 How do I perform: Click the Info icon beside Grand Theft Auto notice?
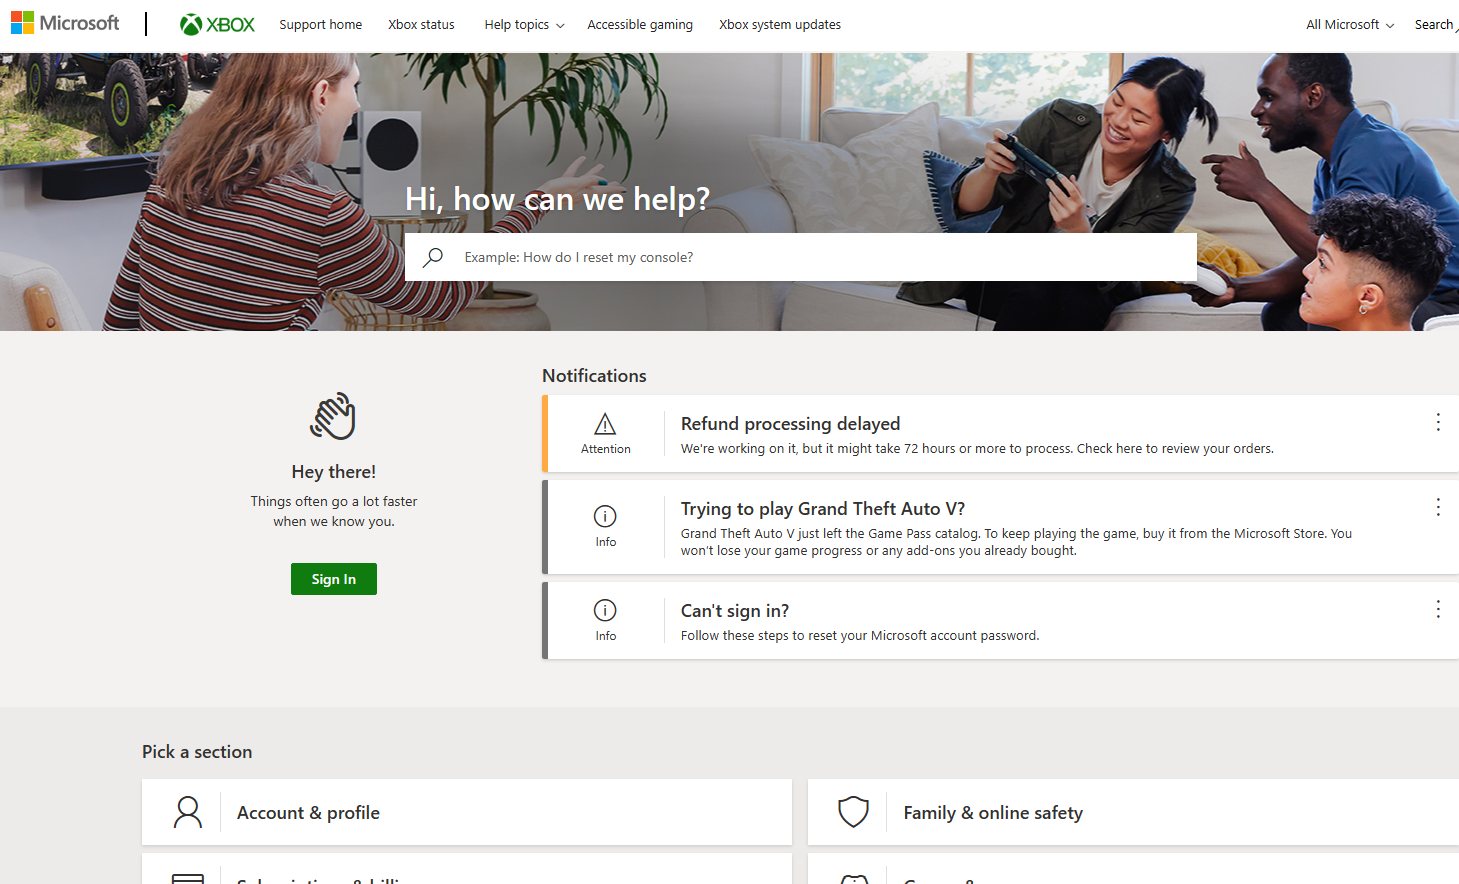click(x=605, y=516)
